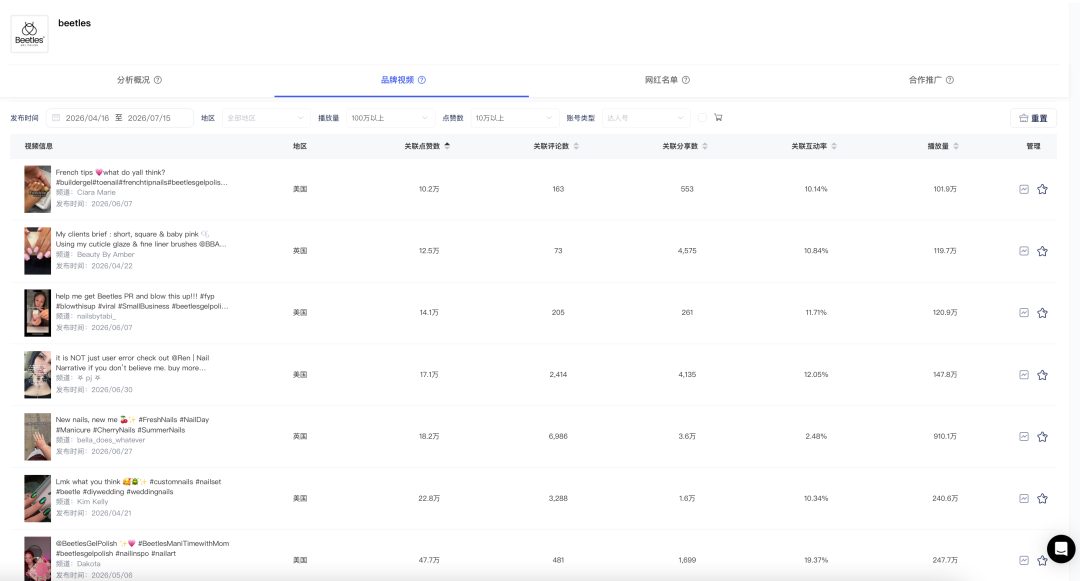Expand the 地区 region dropdown
The width and height of the screenshot is (1080, 581).
pyautogui.click(x=265, y=118)
